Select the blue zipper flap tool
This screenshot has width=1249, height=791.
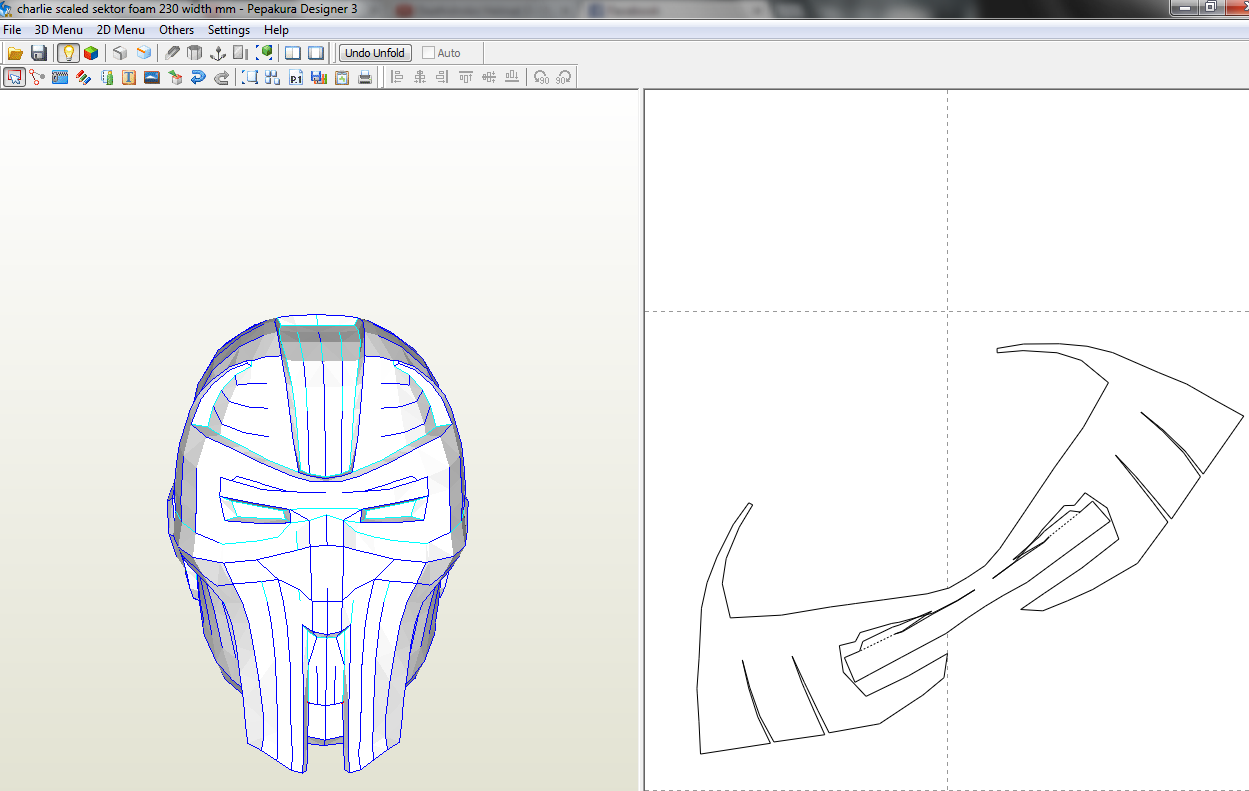pos(60,77)
